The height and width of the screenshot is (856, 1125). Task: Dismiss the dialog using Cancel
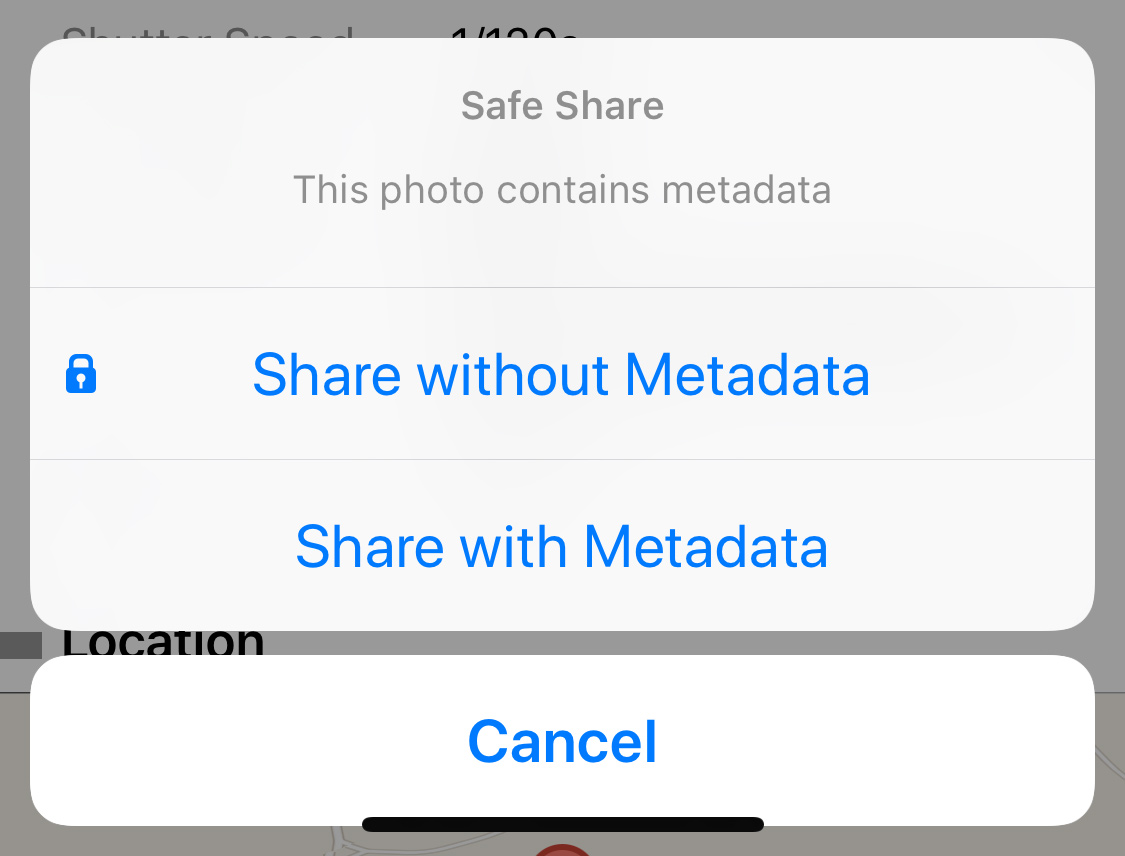(x=562, y=740)
